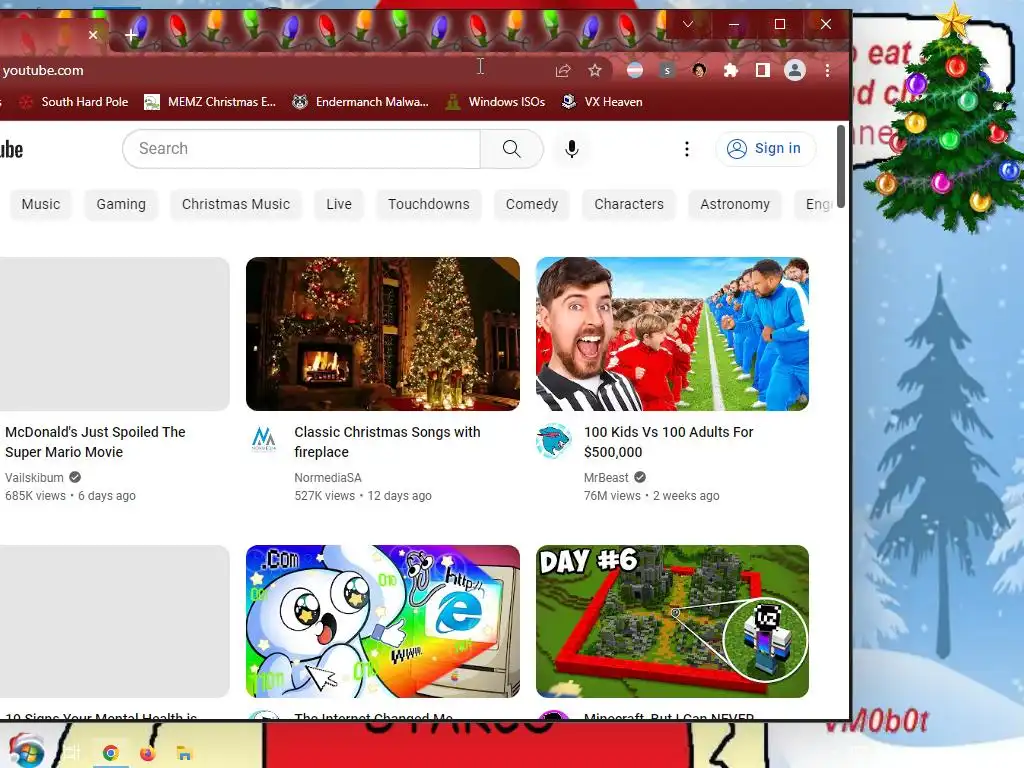Focus the YouTube search field

pyautogui.click(x=301, y=149)
